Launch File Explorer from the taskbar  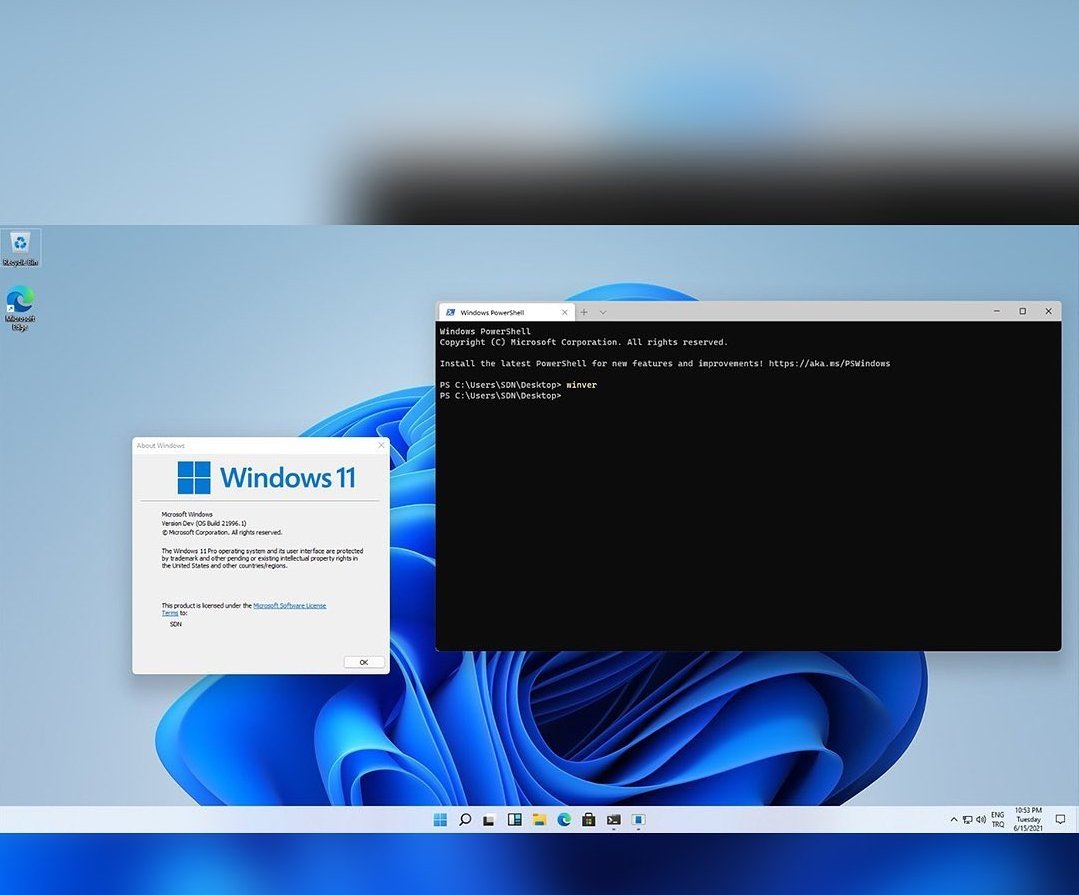(x=539, y=819)
